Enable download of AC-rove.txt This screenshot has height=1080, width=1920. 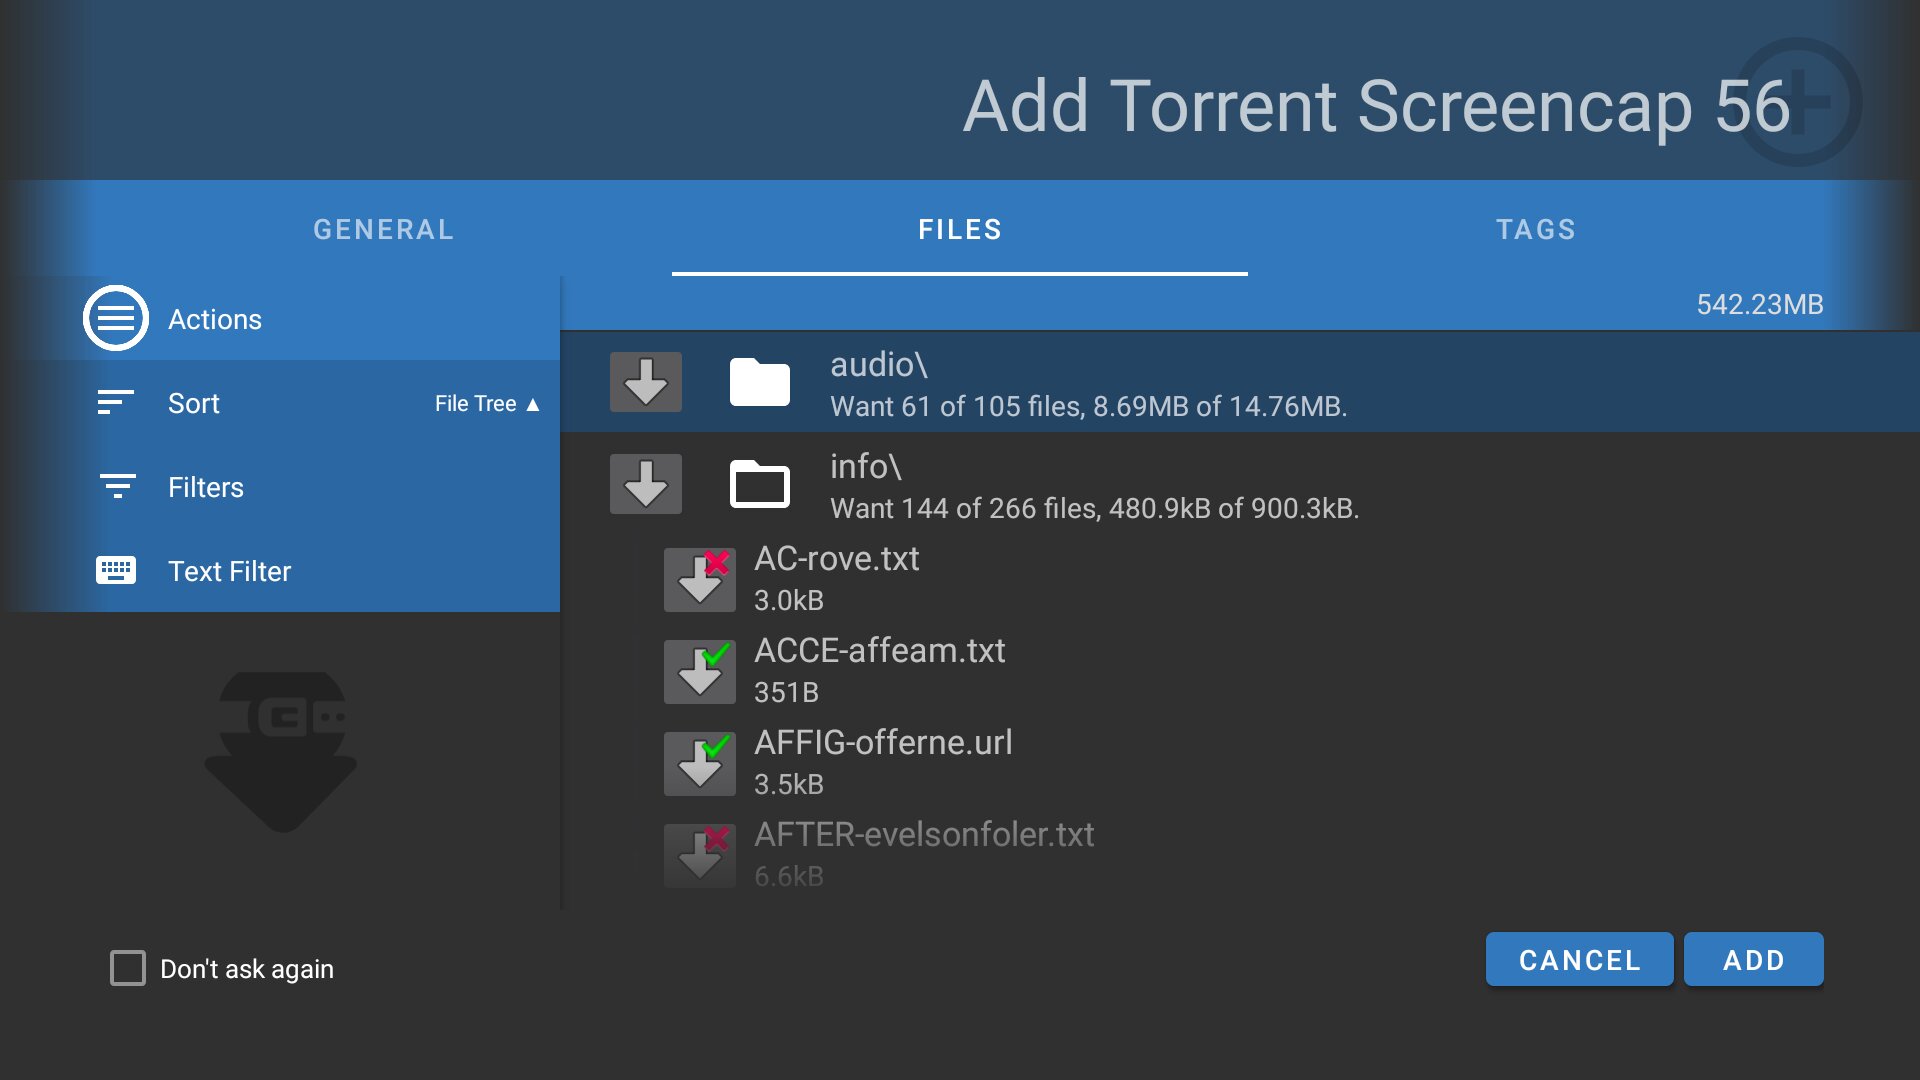tap(700, 580)
